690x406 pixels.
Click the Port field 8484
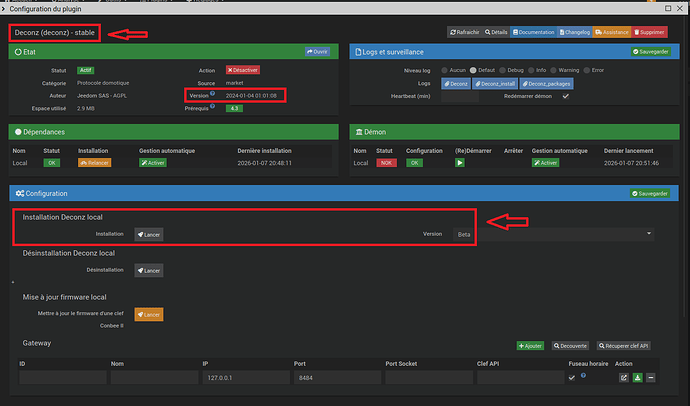(338, 377)
